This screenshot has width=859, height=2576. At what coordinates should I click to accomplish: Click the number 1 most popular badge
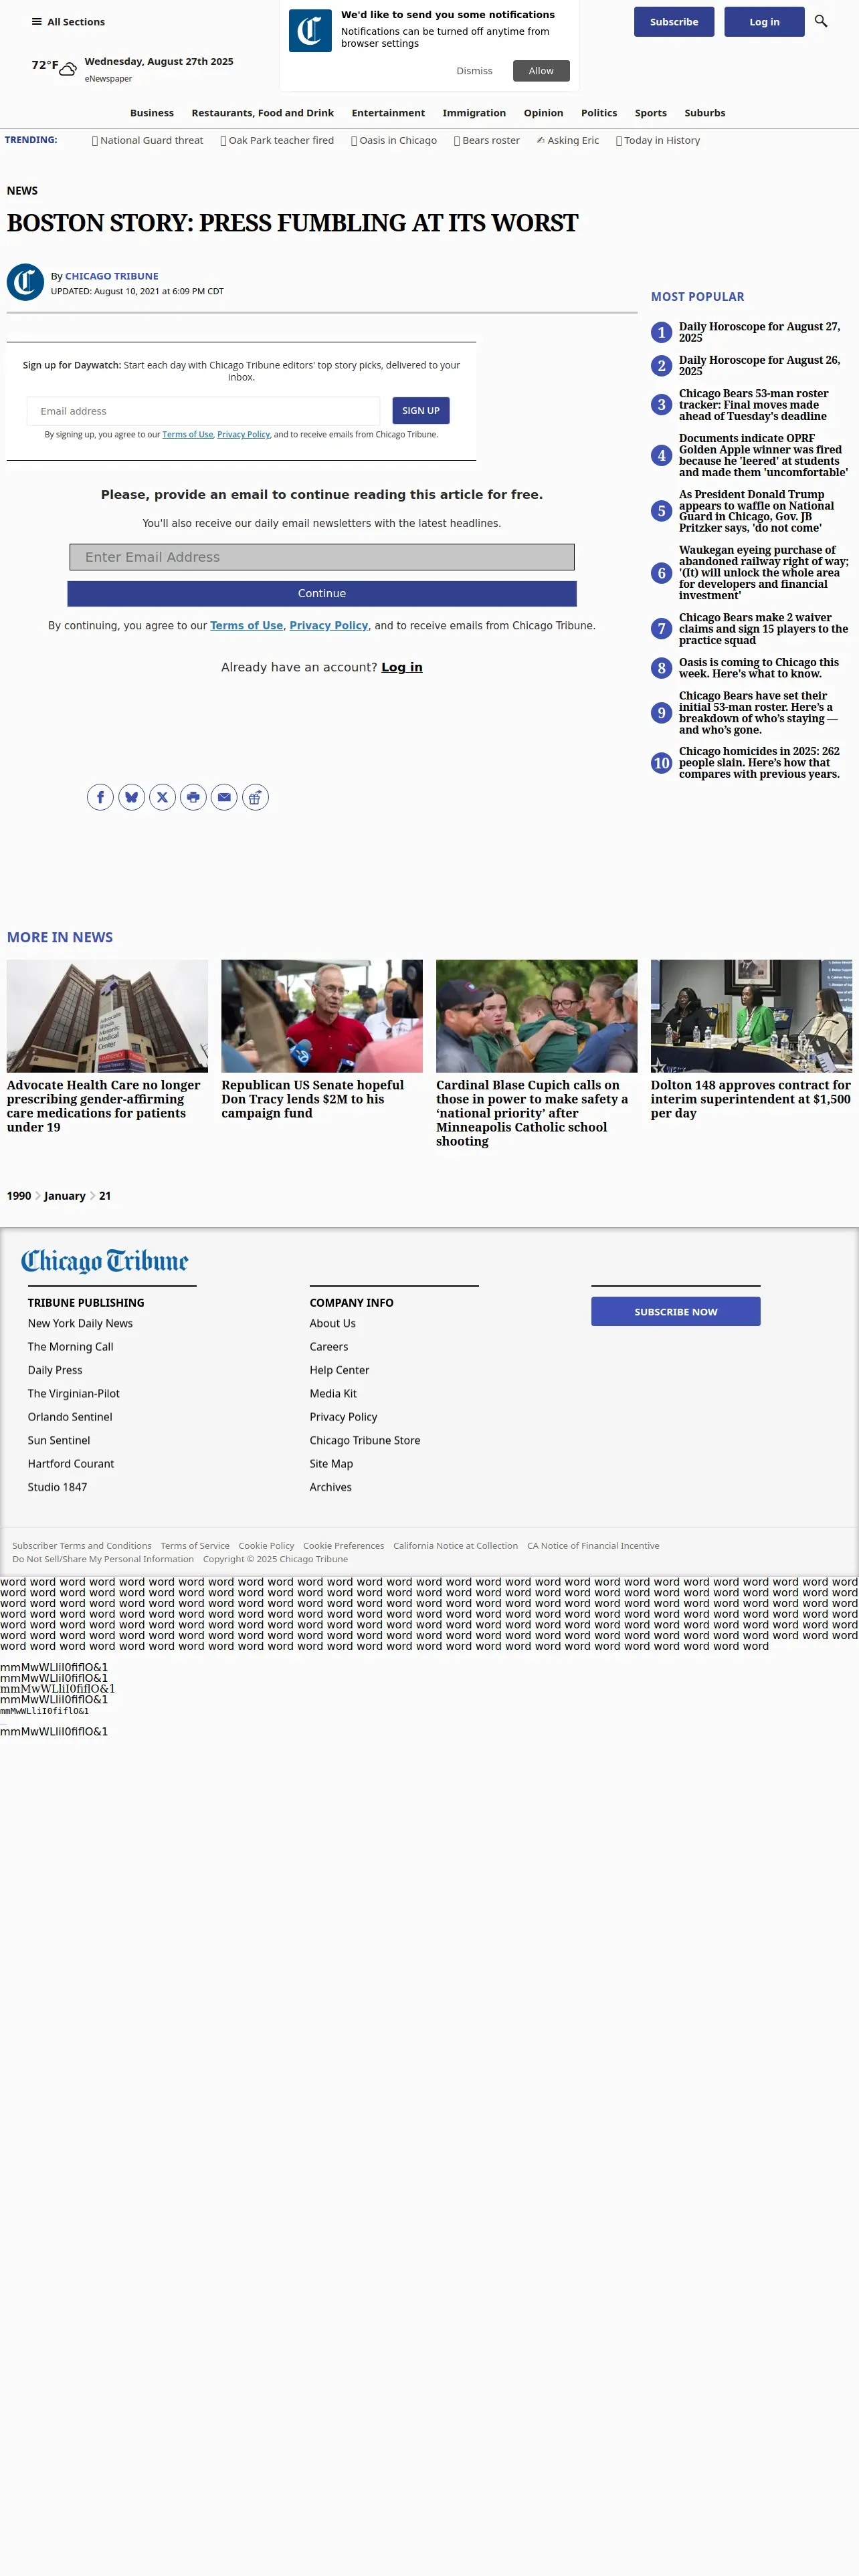tap(661, 332)
